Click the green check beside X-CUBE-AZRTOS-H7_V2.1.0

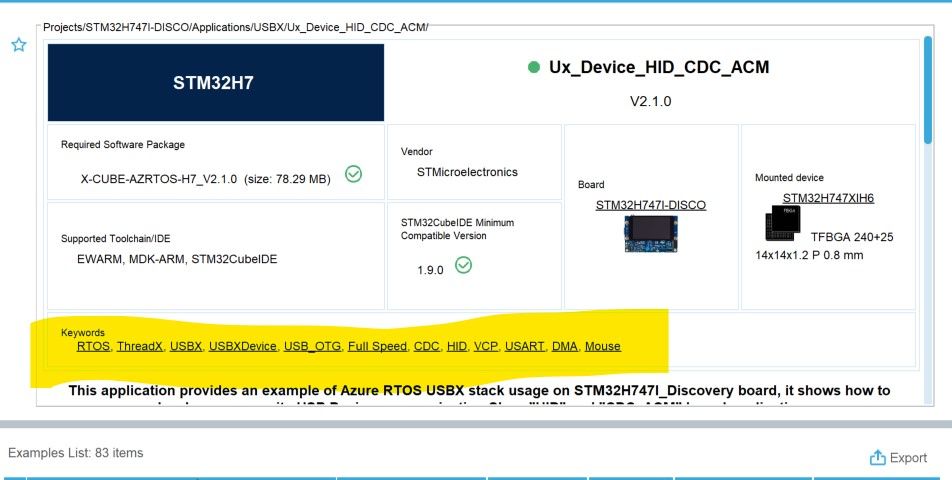click(x=353, y=174)
